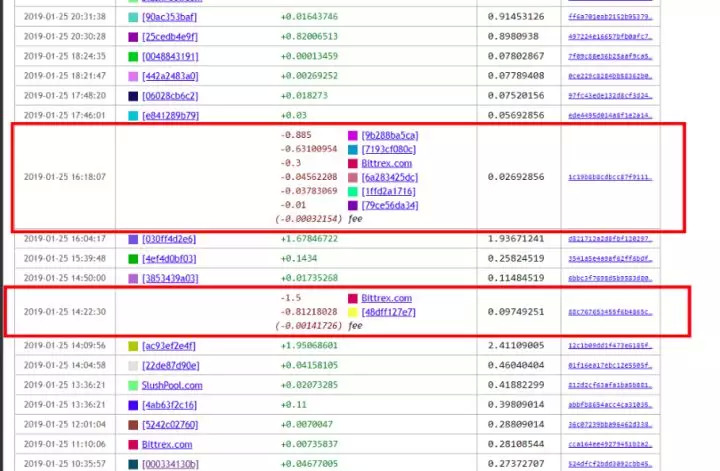Image resolution: width=720 pixels, height=471 pixels.
Task: Open transaction hash for 10:35:57 row
Action: (x=610, y=464)
